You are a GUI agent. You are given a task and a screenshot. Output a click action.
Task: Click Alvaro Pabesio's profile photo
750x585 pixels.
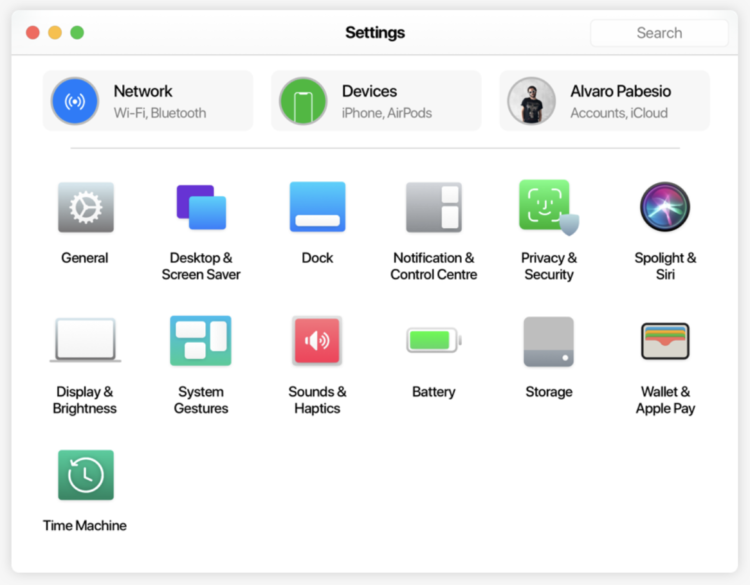pos(531,101)
